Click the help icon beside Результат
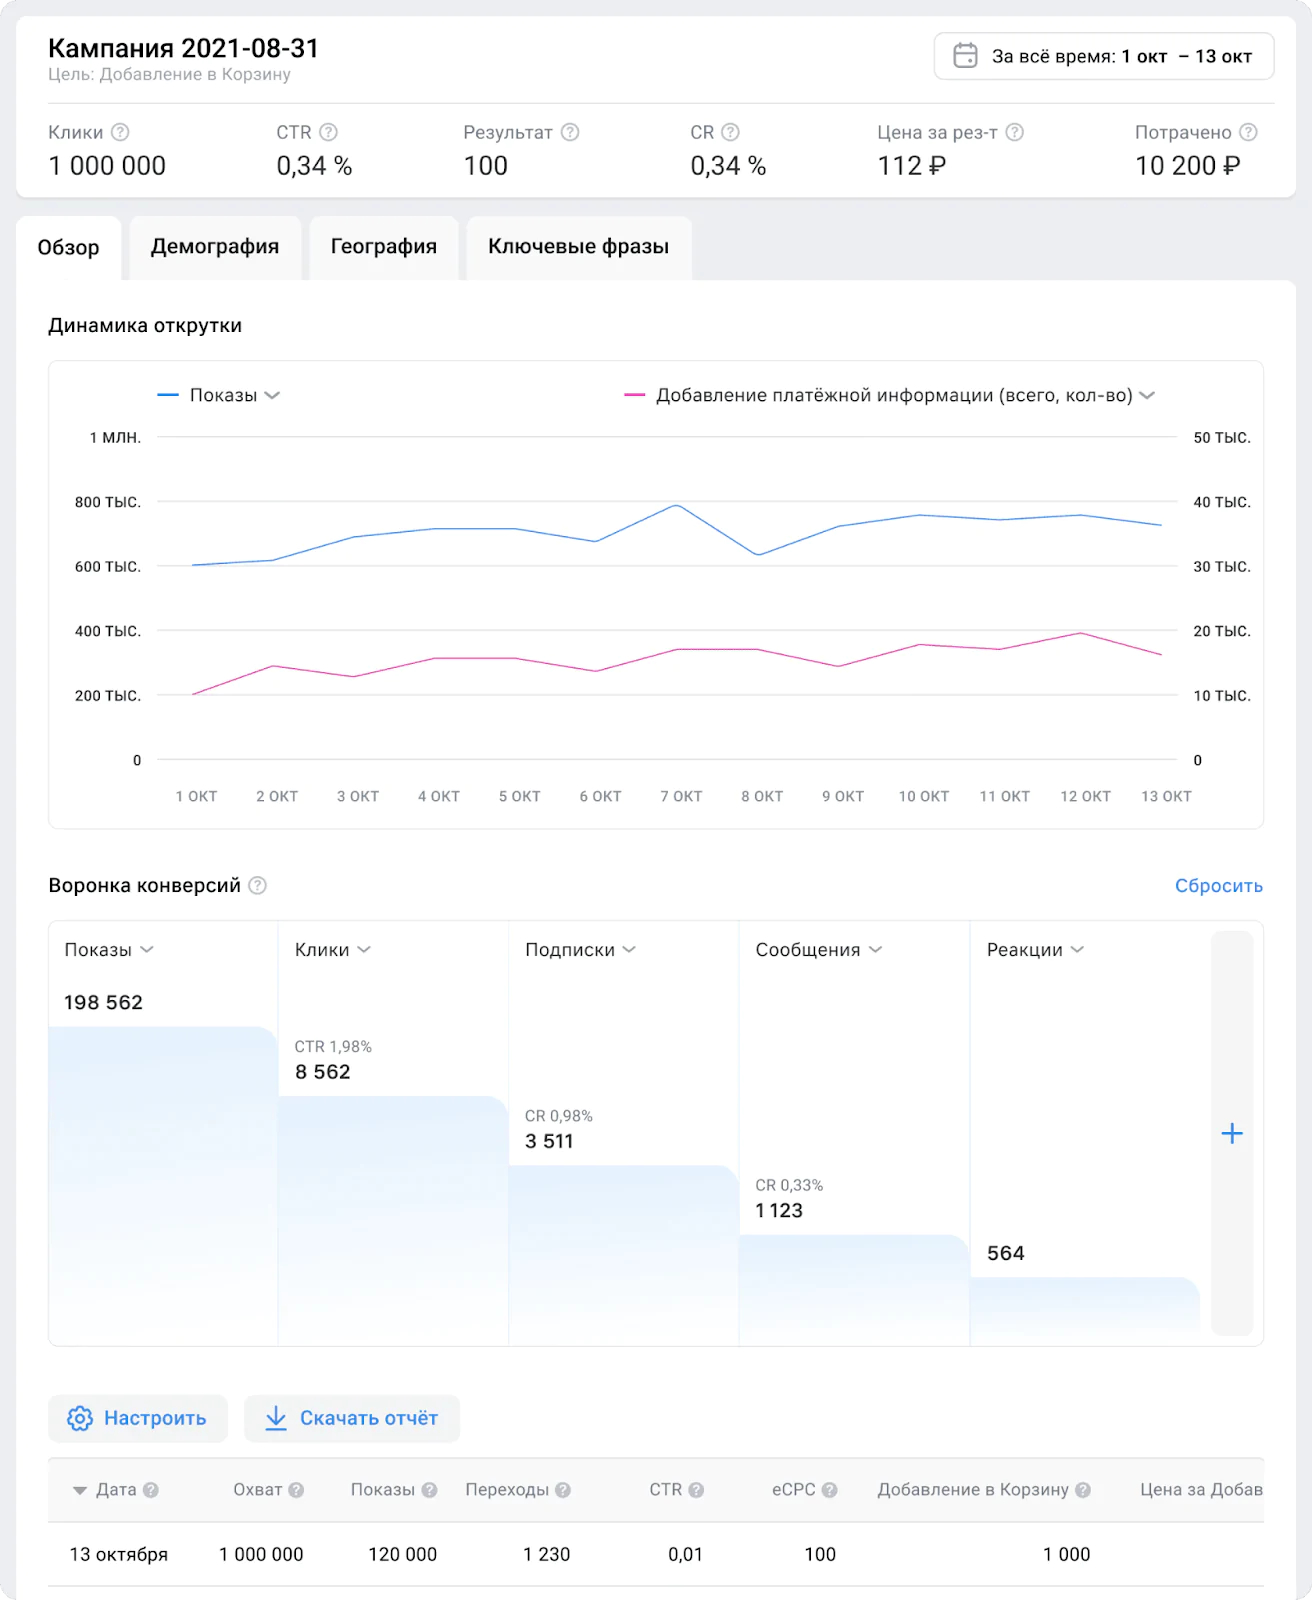 [x=570, y=132]
